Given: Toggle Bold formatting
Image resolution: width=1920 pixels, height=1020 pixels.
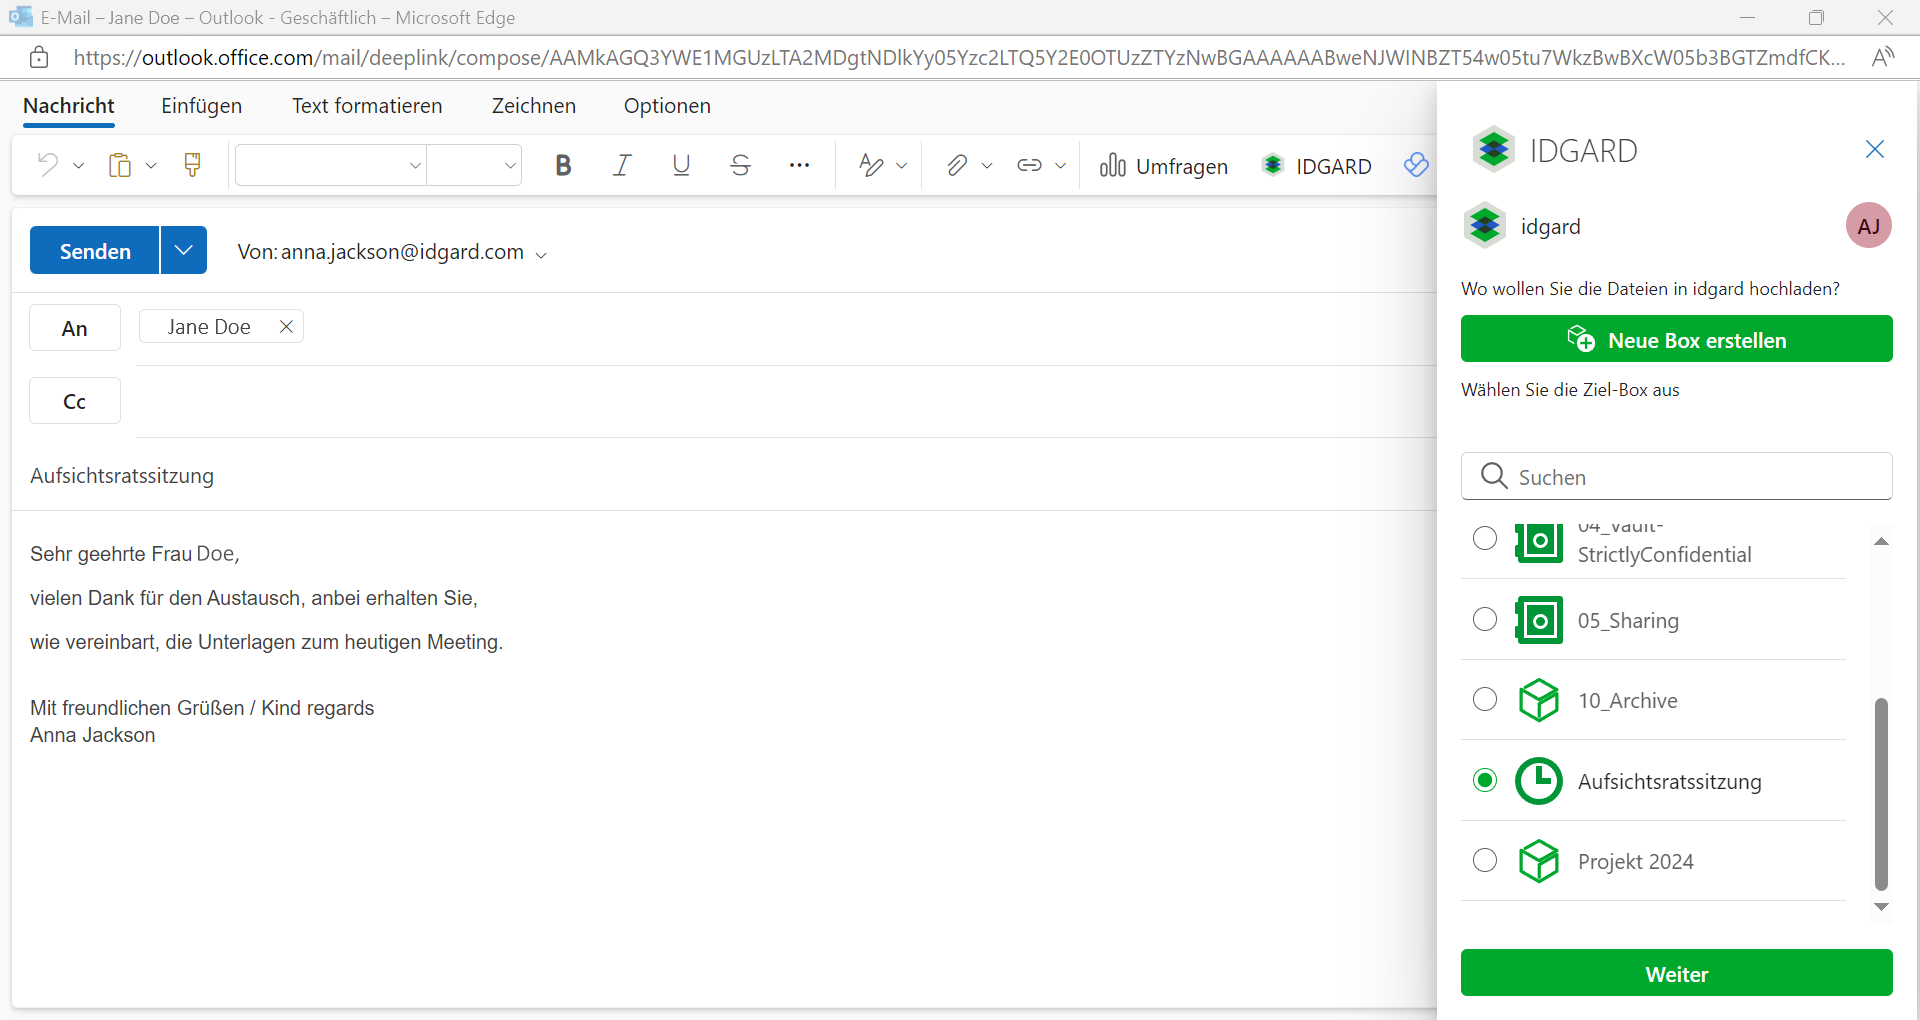Looking at the screenshot, I should 563,165.
